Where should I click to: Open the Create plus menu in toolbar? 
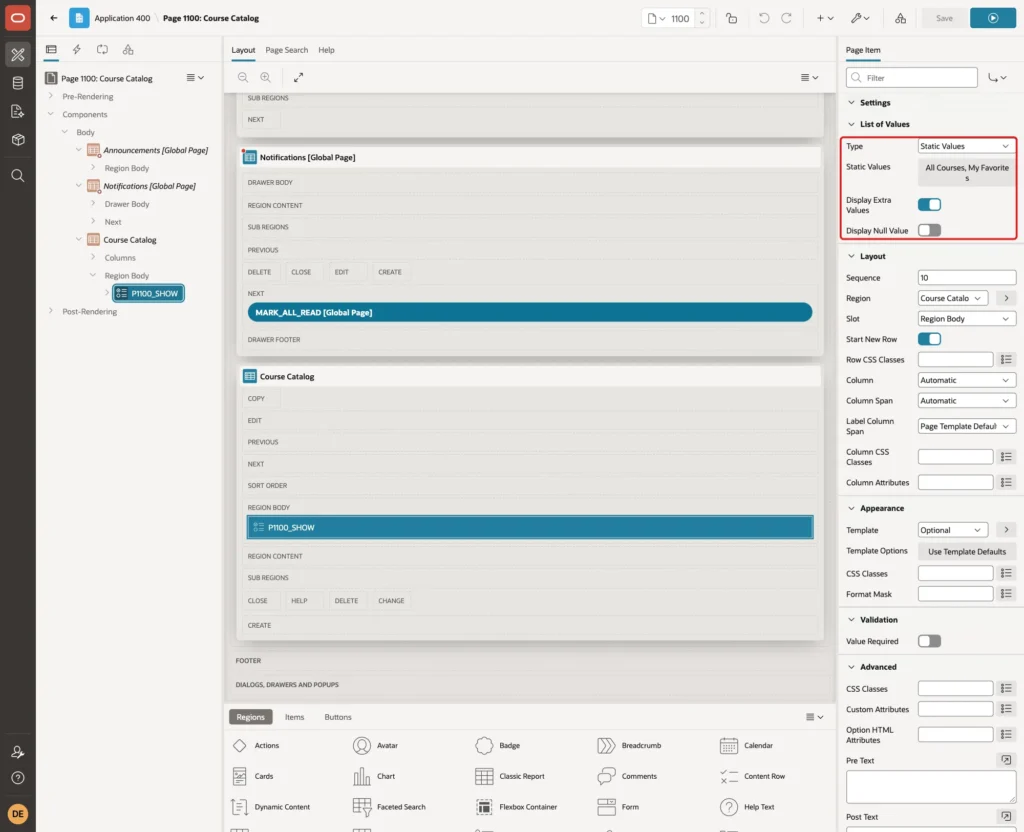[x=825, y=18]
